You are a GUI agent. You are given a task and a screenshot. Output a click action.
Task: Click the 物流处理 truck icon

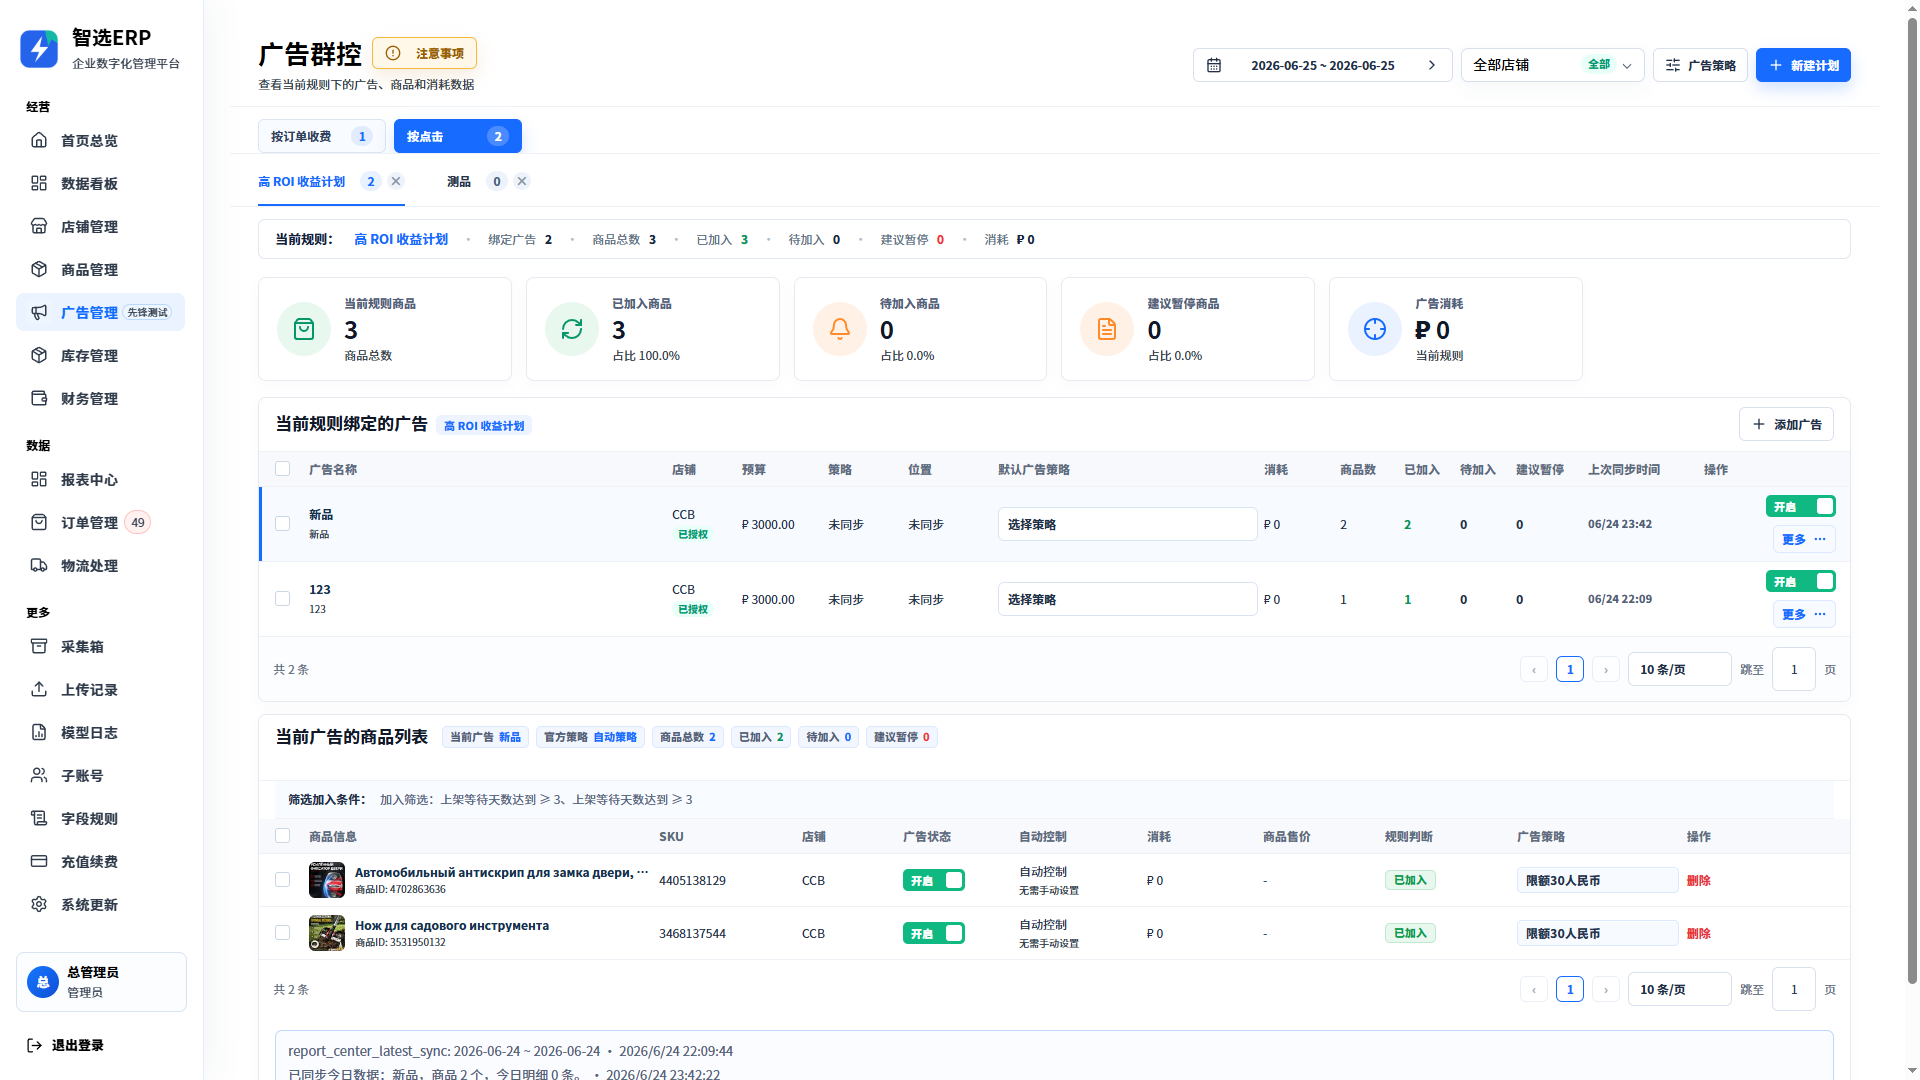click(x=39, y=565)
